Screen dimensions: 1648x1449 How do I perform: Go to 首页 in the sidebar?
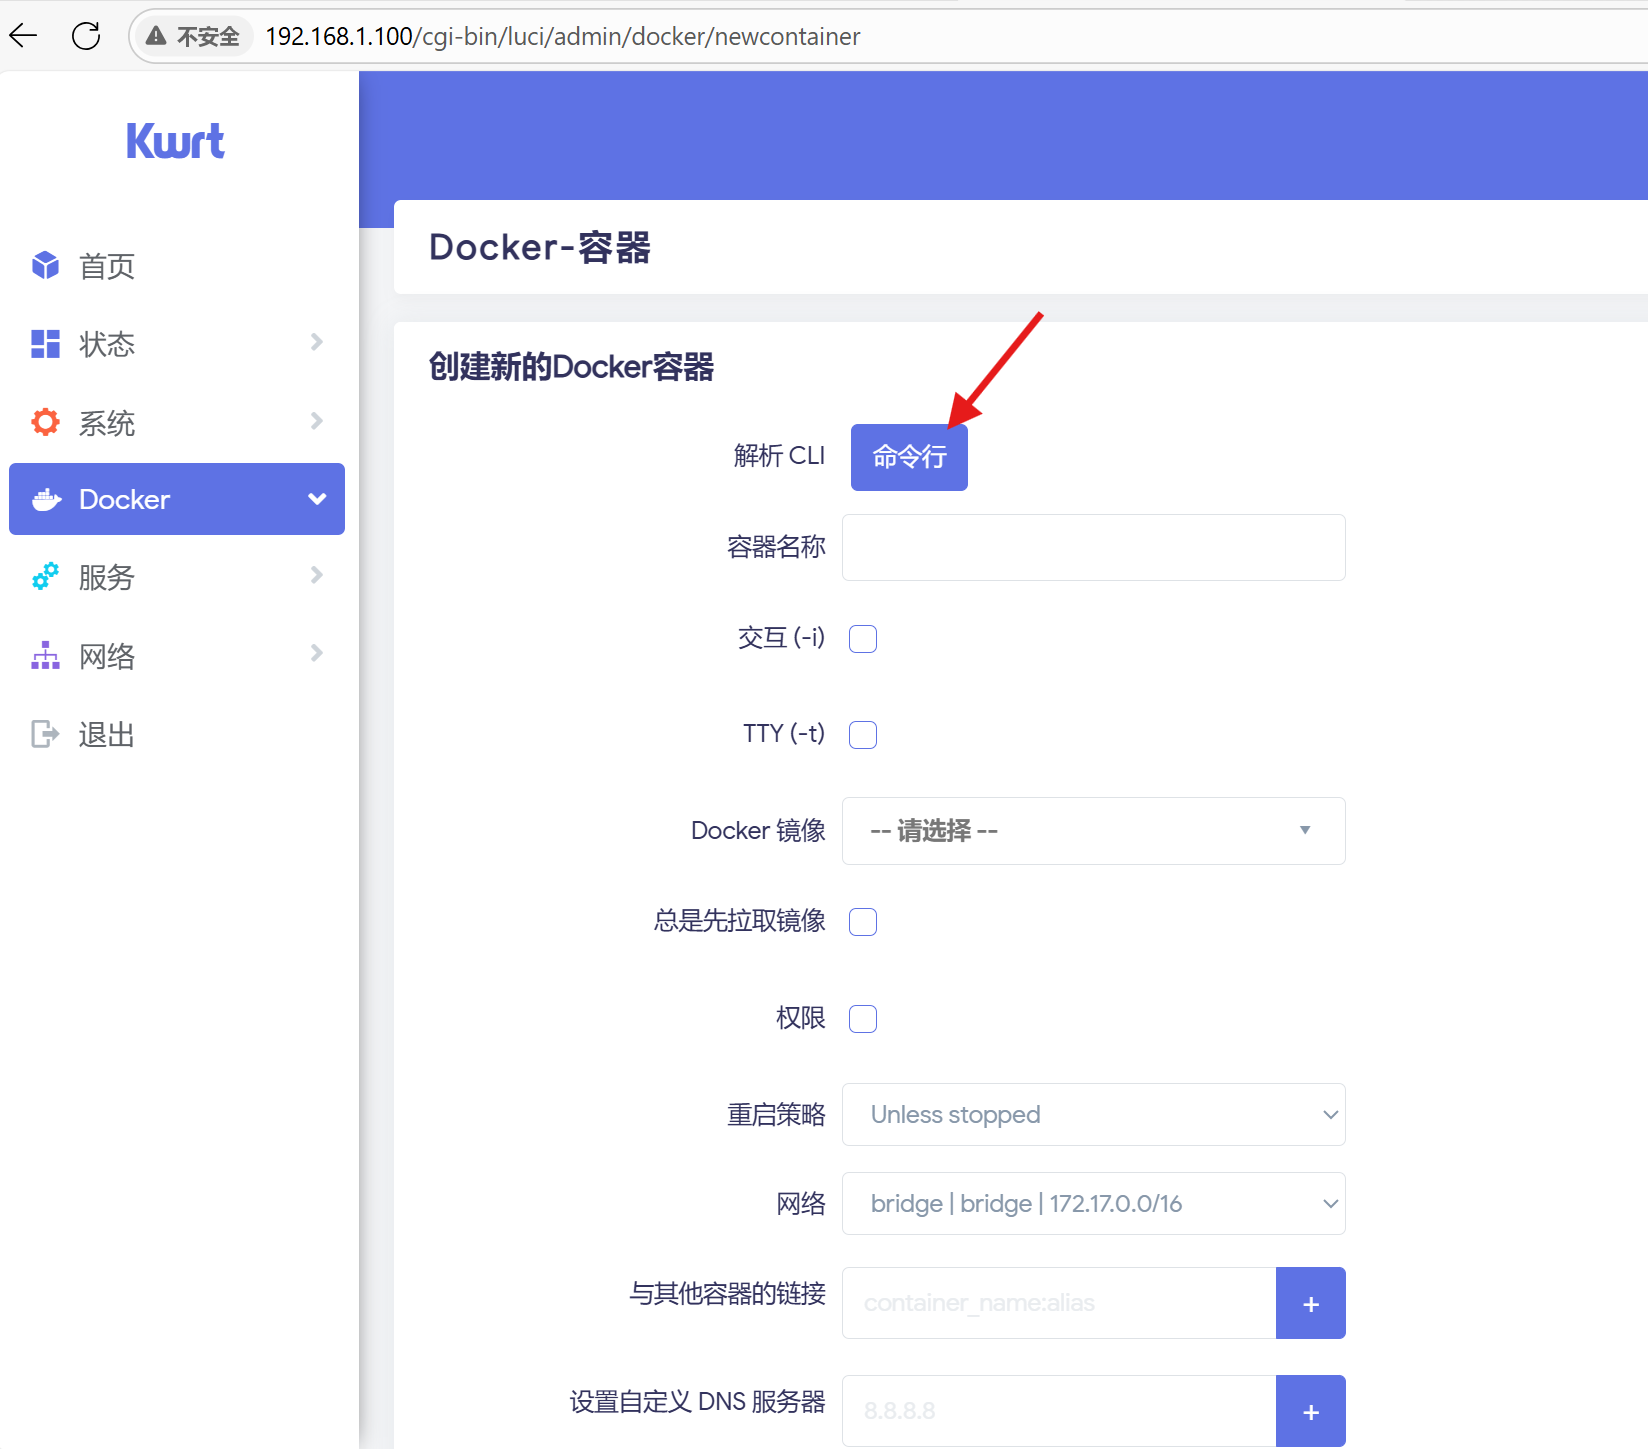(177, 266)
